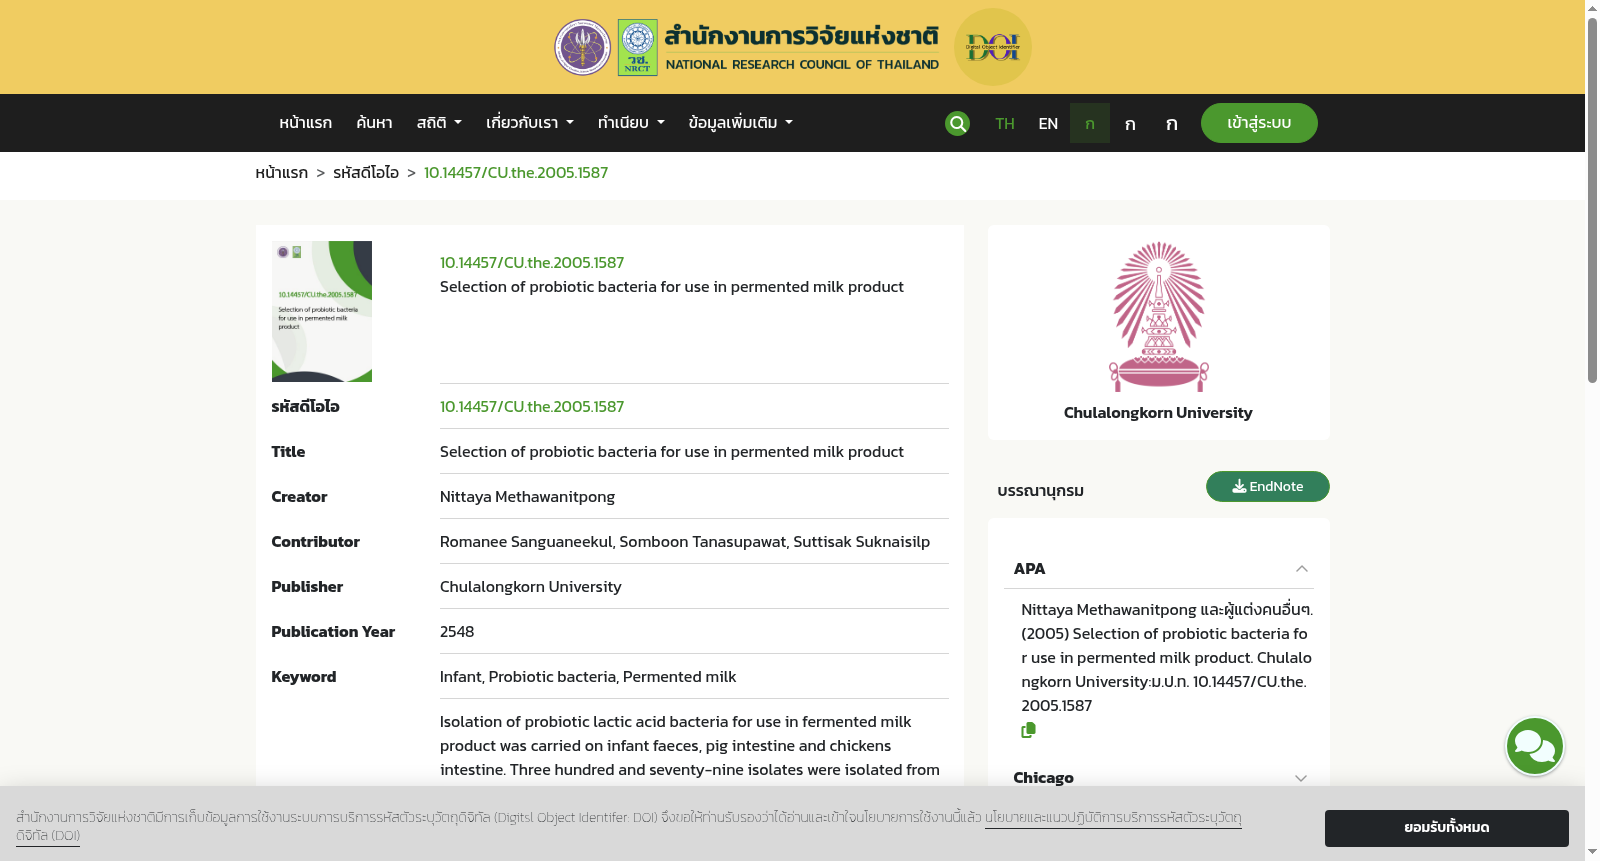Screen dimensions: 1600x861
Task: Go to หน้าแรก in the navigation bar
Action: click(x=305, y=123)
